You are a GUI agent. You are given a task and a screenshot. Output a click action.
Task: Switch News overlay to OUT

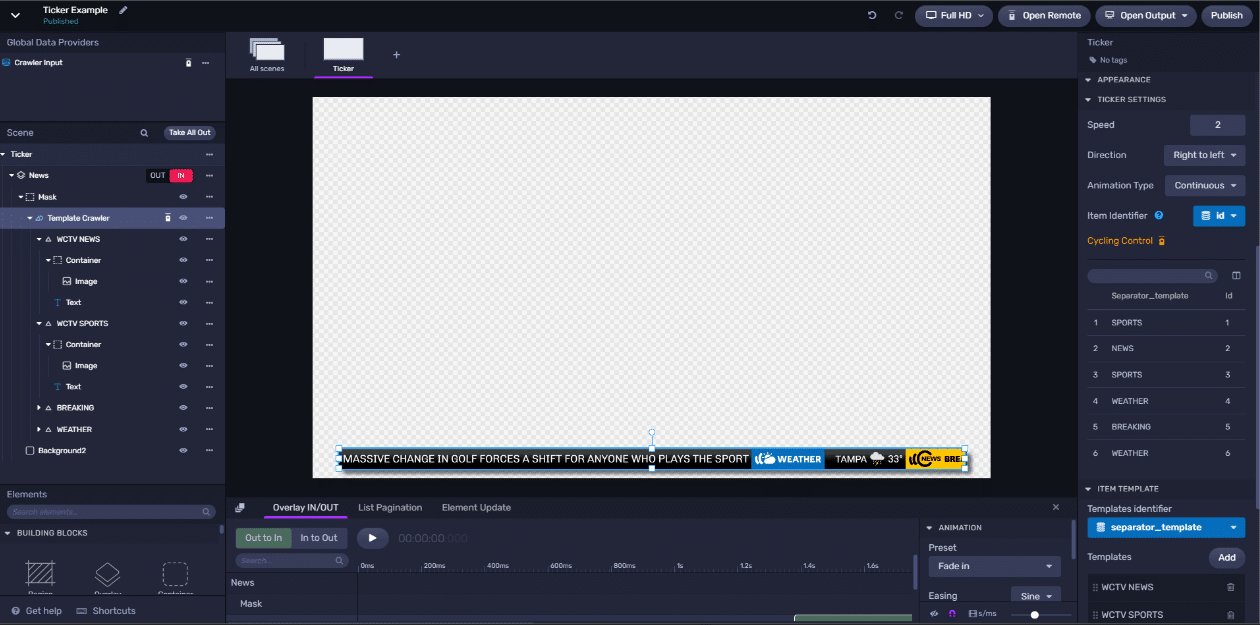click(x=157, y=176)
